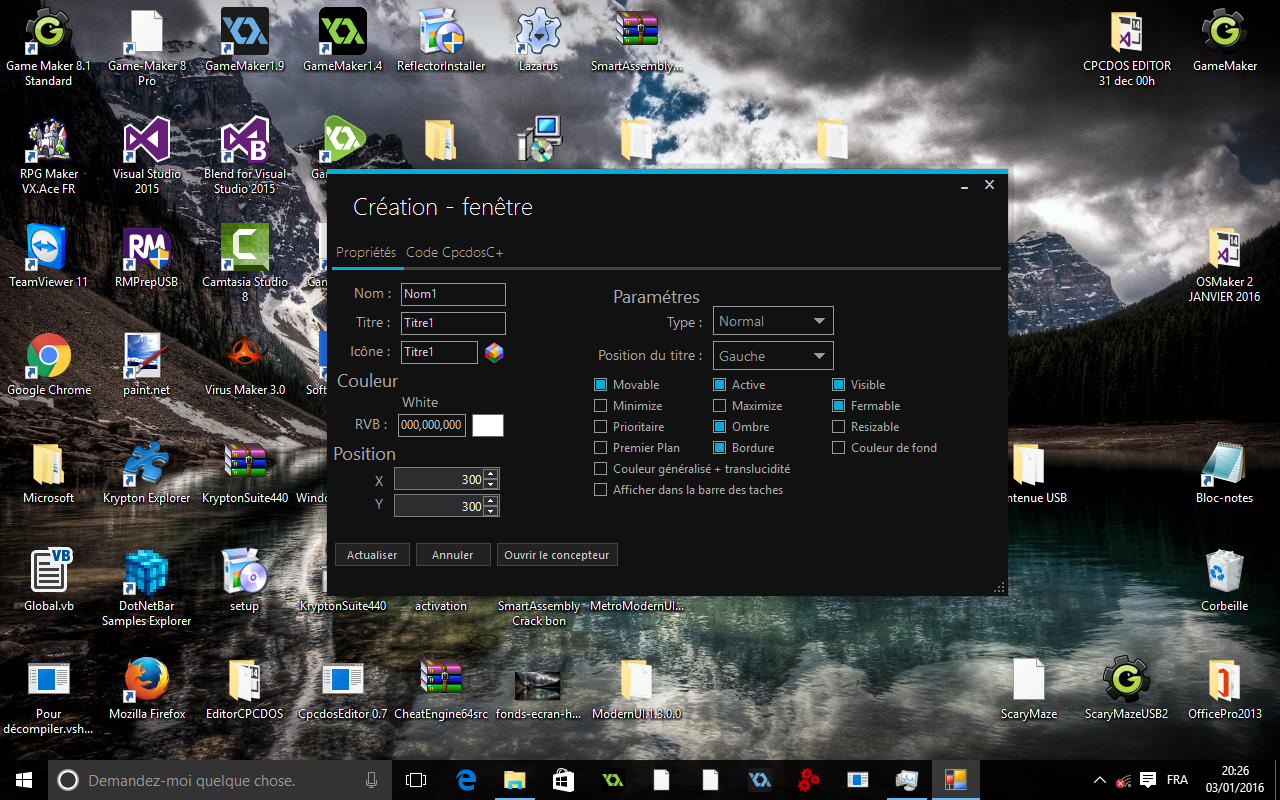This screenshot has height=800, width=1280.
Task: Enable the Maximize checkbox
Action: (720, 406)
